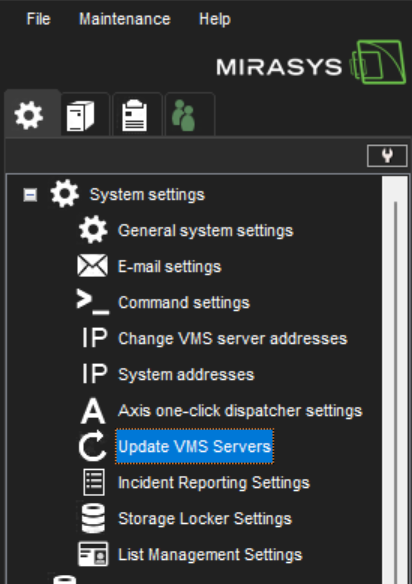This screenshot has width=412, height=584.
Task: Click IP icon beside System addresses
Action: click(x=95, y=374)
